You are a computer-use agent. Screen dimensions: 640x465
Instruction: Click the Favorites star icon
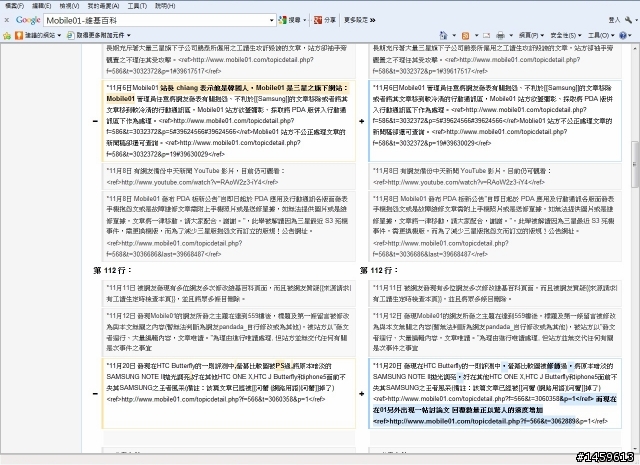tap(7, 36)
